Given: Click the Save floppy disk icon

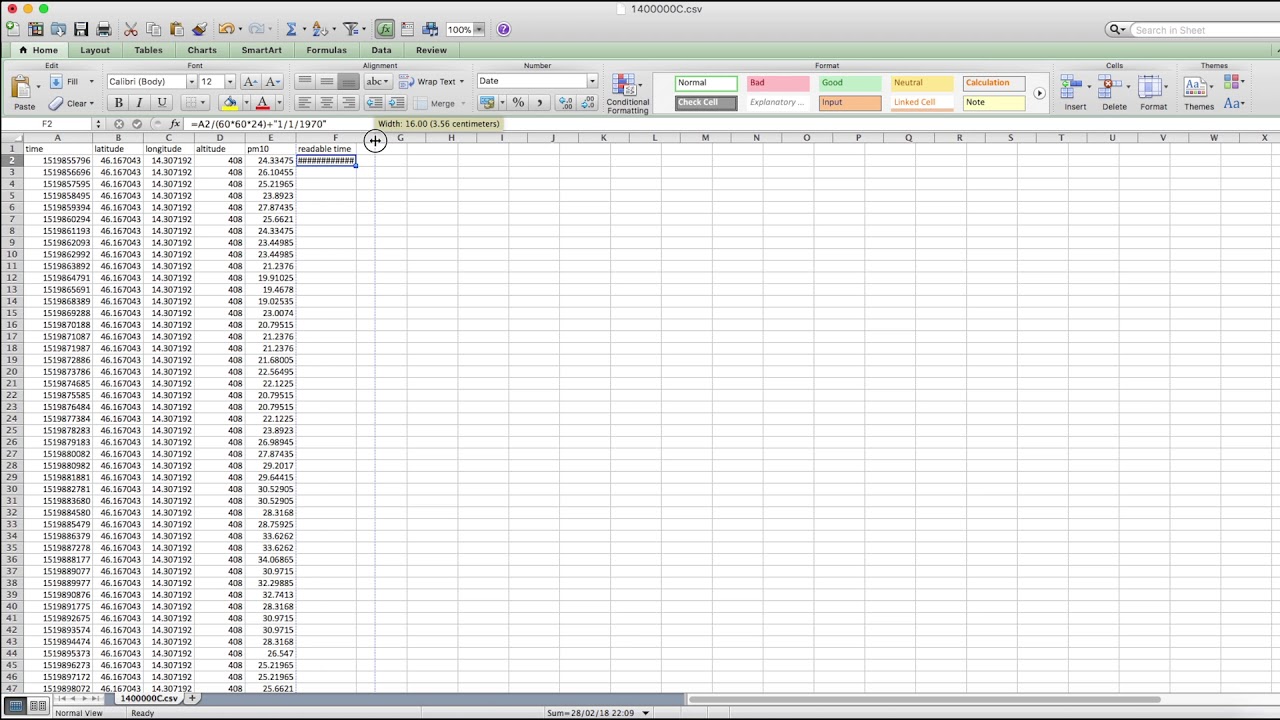Looking at the screenshot, I should click(x=81, y=30).
